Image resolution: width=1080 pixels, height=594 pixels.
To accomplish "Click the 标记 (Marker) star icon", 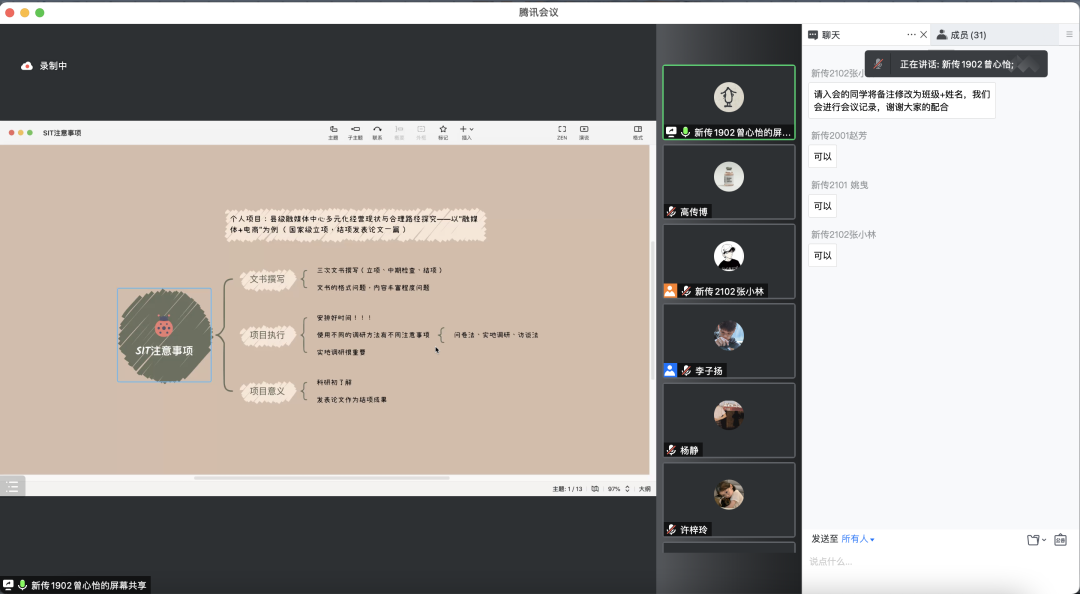I will [x=442, y=131].
